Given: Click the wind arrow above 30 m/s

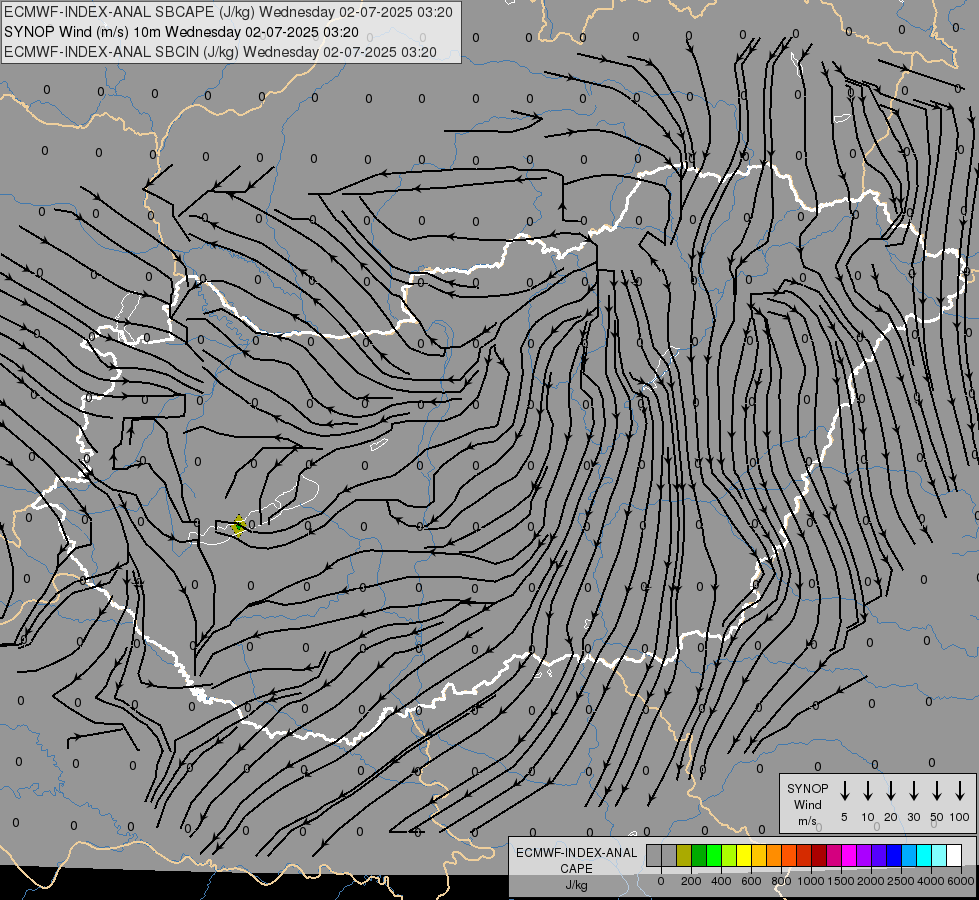Looking at the screenshot, I should [913, 791].
